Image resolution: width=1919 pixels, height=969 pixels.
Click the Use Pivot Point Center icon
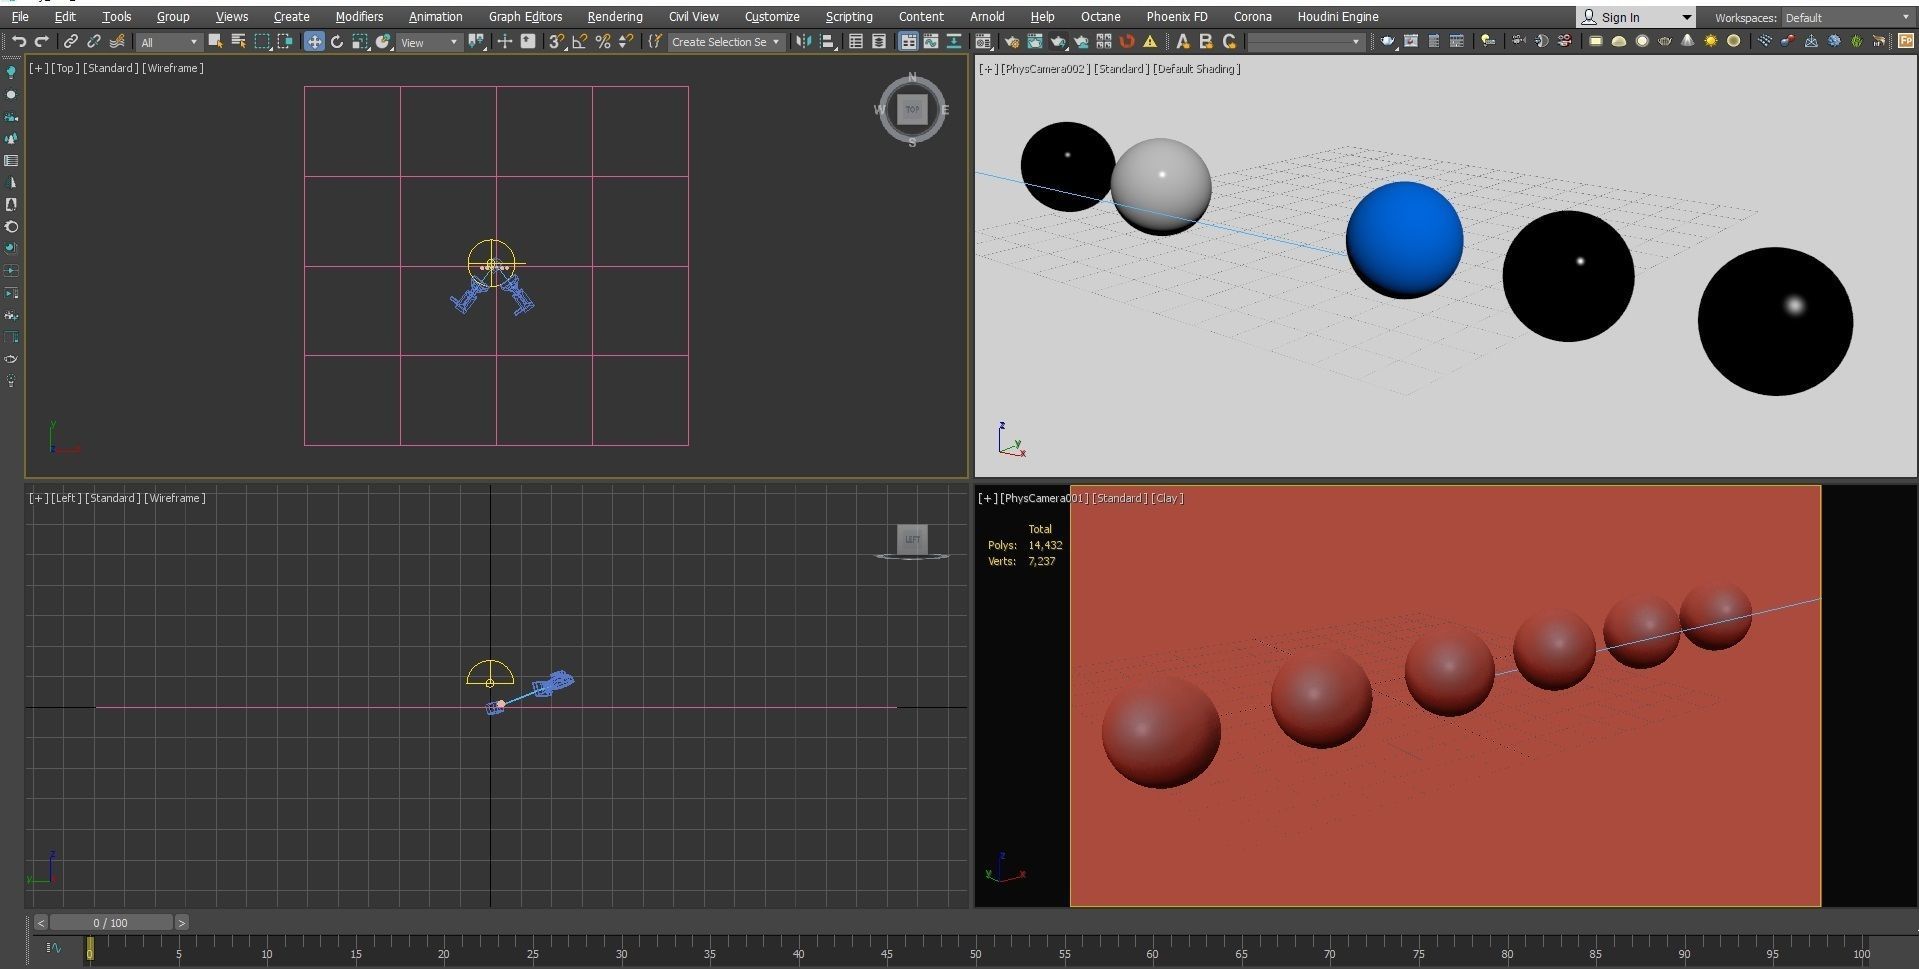pyautogui.click(x=477, y=41)
